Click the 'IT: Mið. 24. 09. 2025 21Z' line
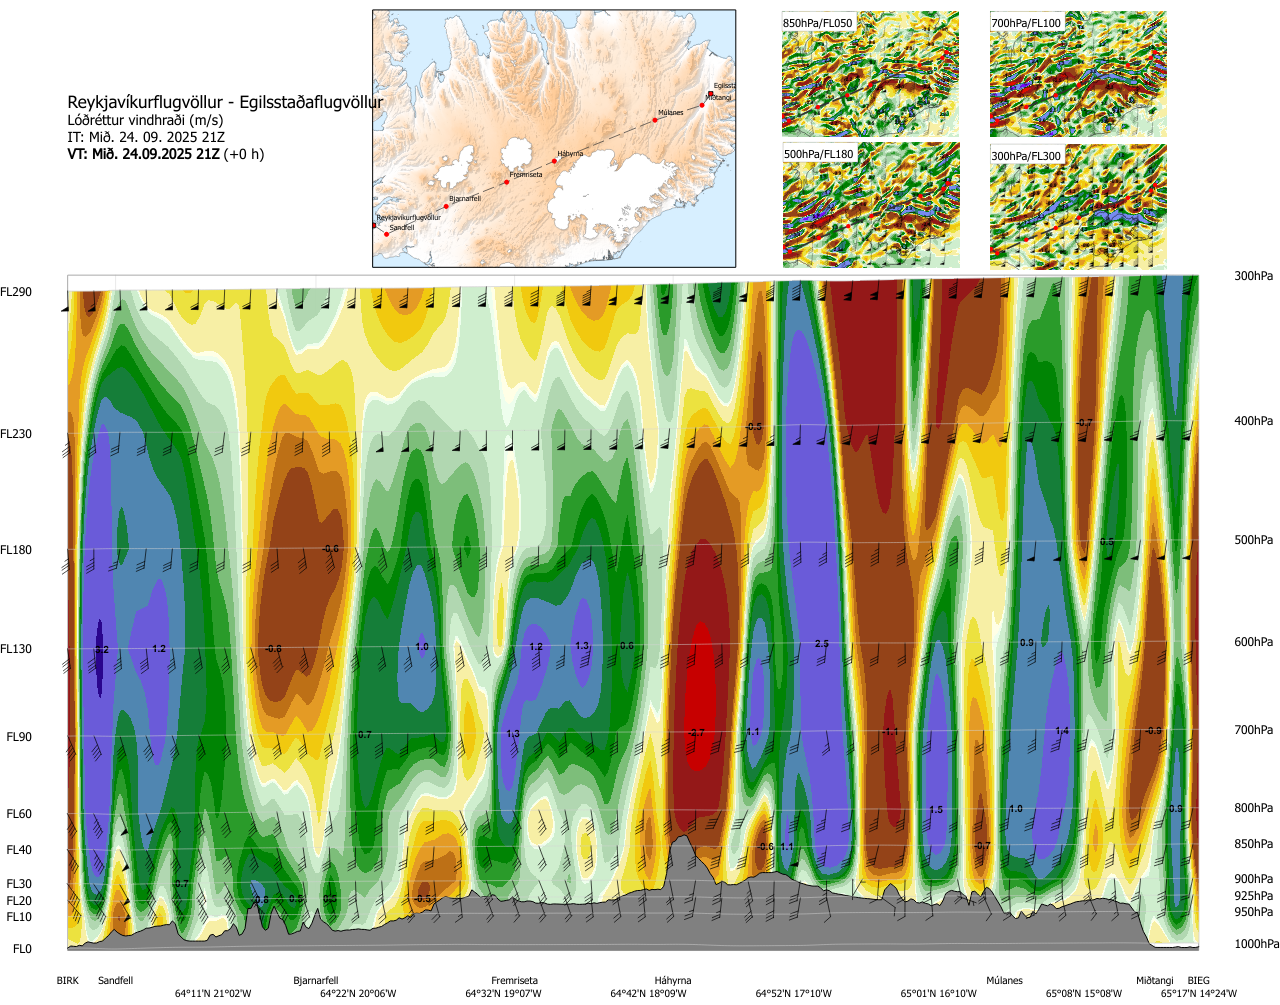 click(146, 137)
